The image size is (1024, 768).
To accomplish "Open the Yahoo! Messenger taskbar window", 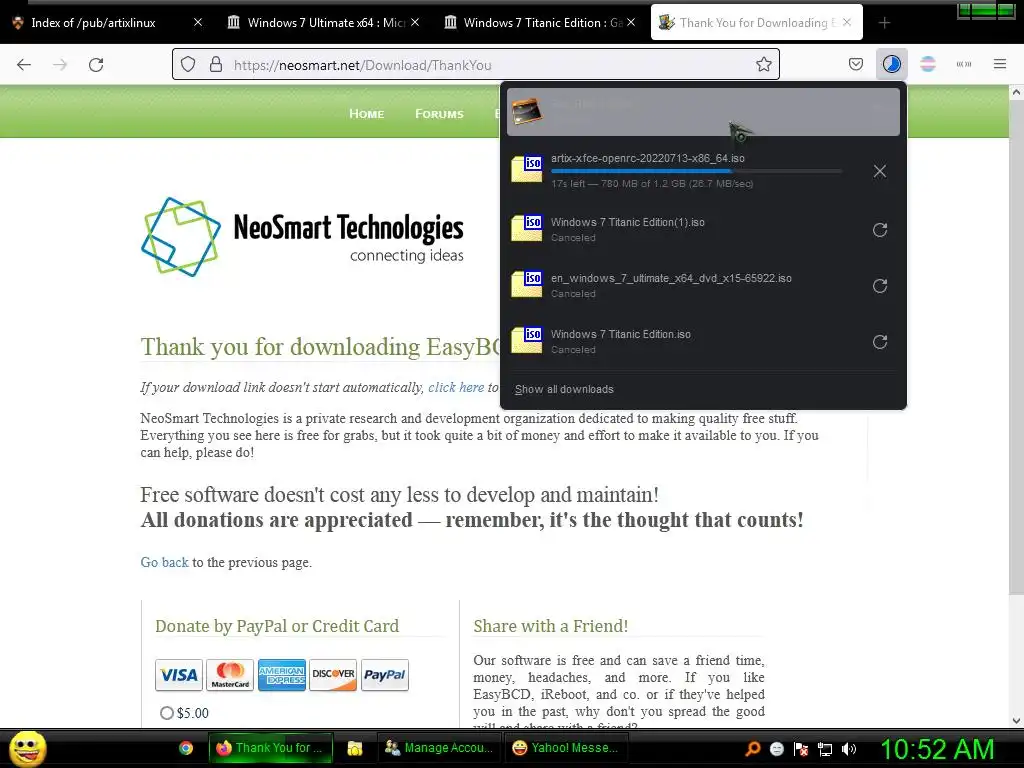I will pyautogui.click(x=567, y=748).
